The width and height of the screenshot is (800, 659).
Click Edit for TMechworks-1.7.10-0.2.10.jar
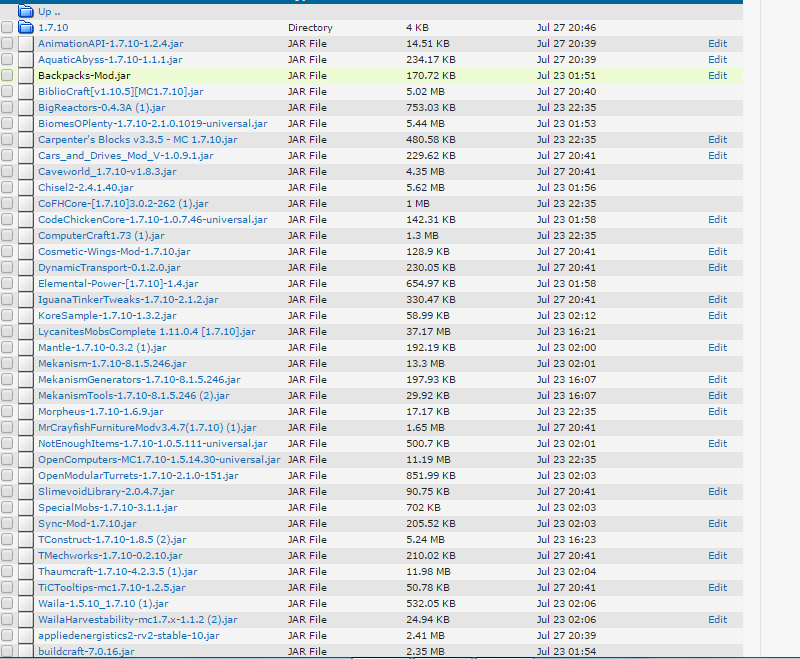pos(717,555)
